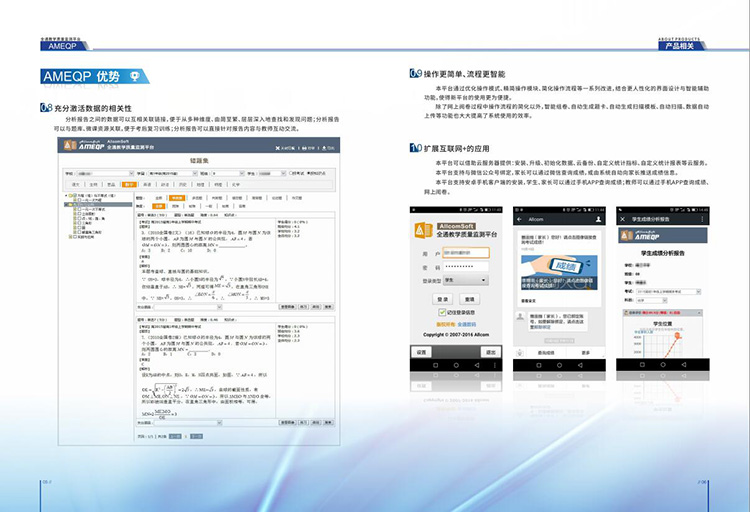The height and width of the screenshot is (512, 750).
Task: Tap the back arrow in the Allcom chat header
Action: coord(518,218)
